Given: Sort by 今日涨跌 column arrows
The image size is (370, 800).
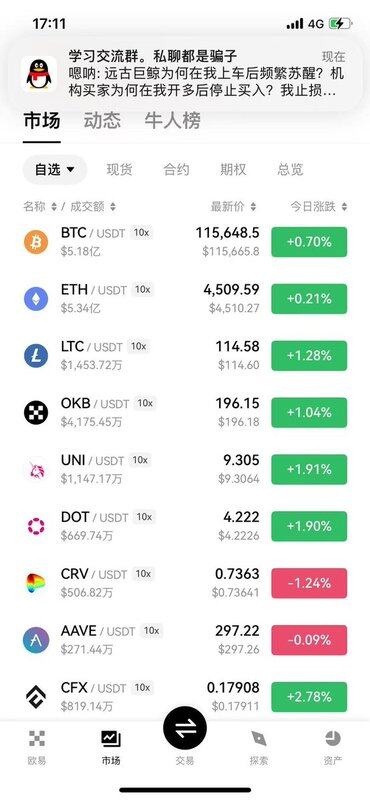Looking at the screenshot, I should click(x=344, y=207).
